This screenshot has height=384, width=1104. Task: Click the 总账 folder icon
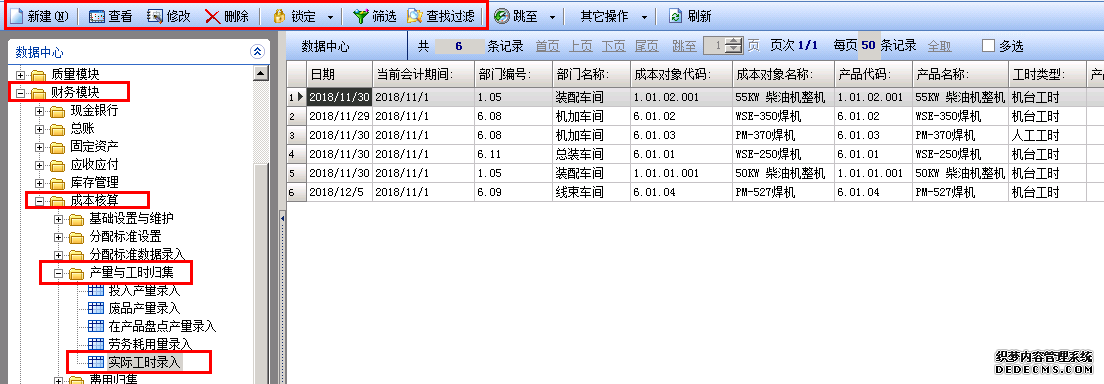(58, 129)
